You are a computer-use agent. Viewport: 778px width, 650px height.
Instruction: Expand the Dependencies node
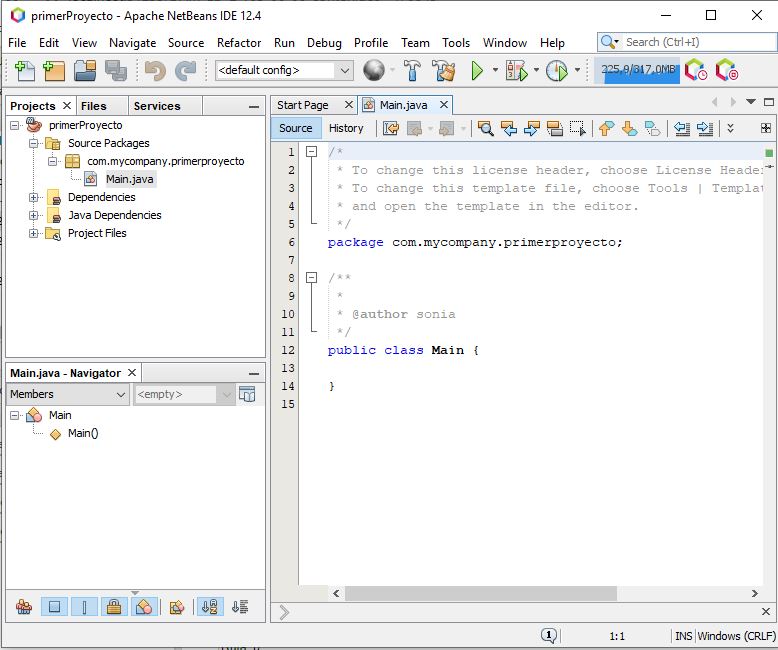33,197
